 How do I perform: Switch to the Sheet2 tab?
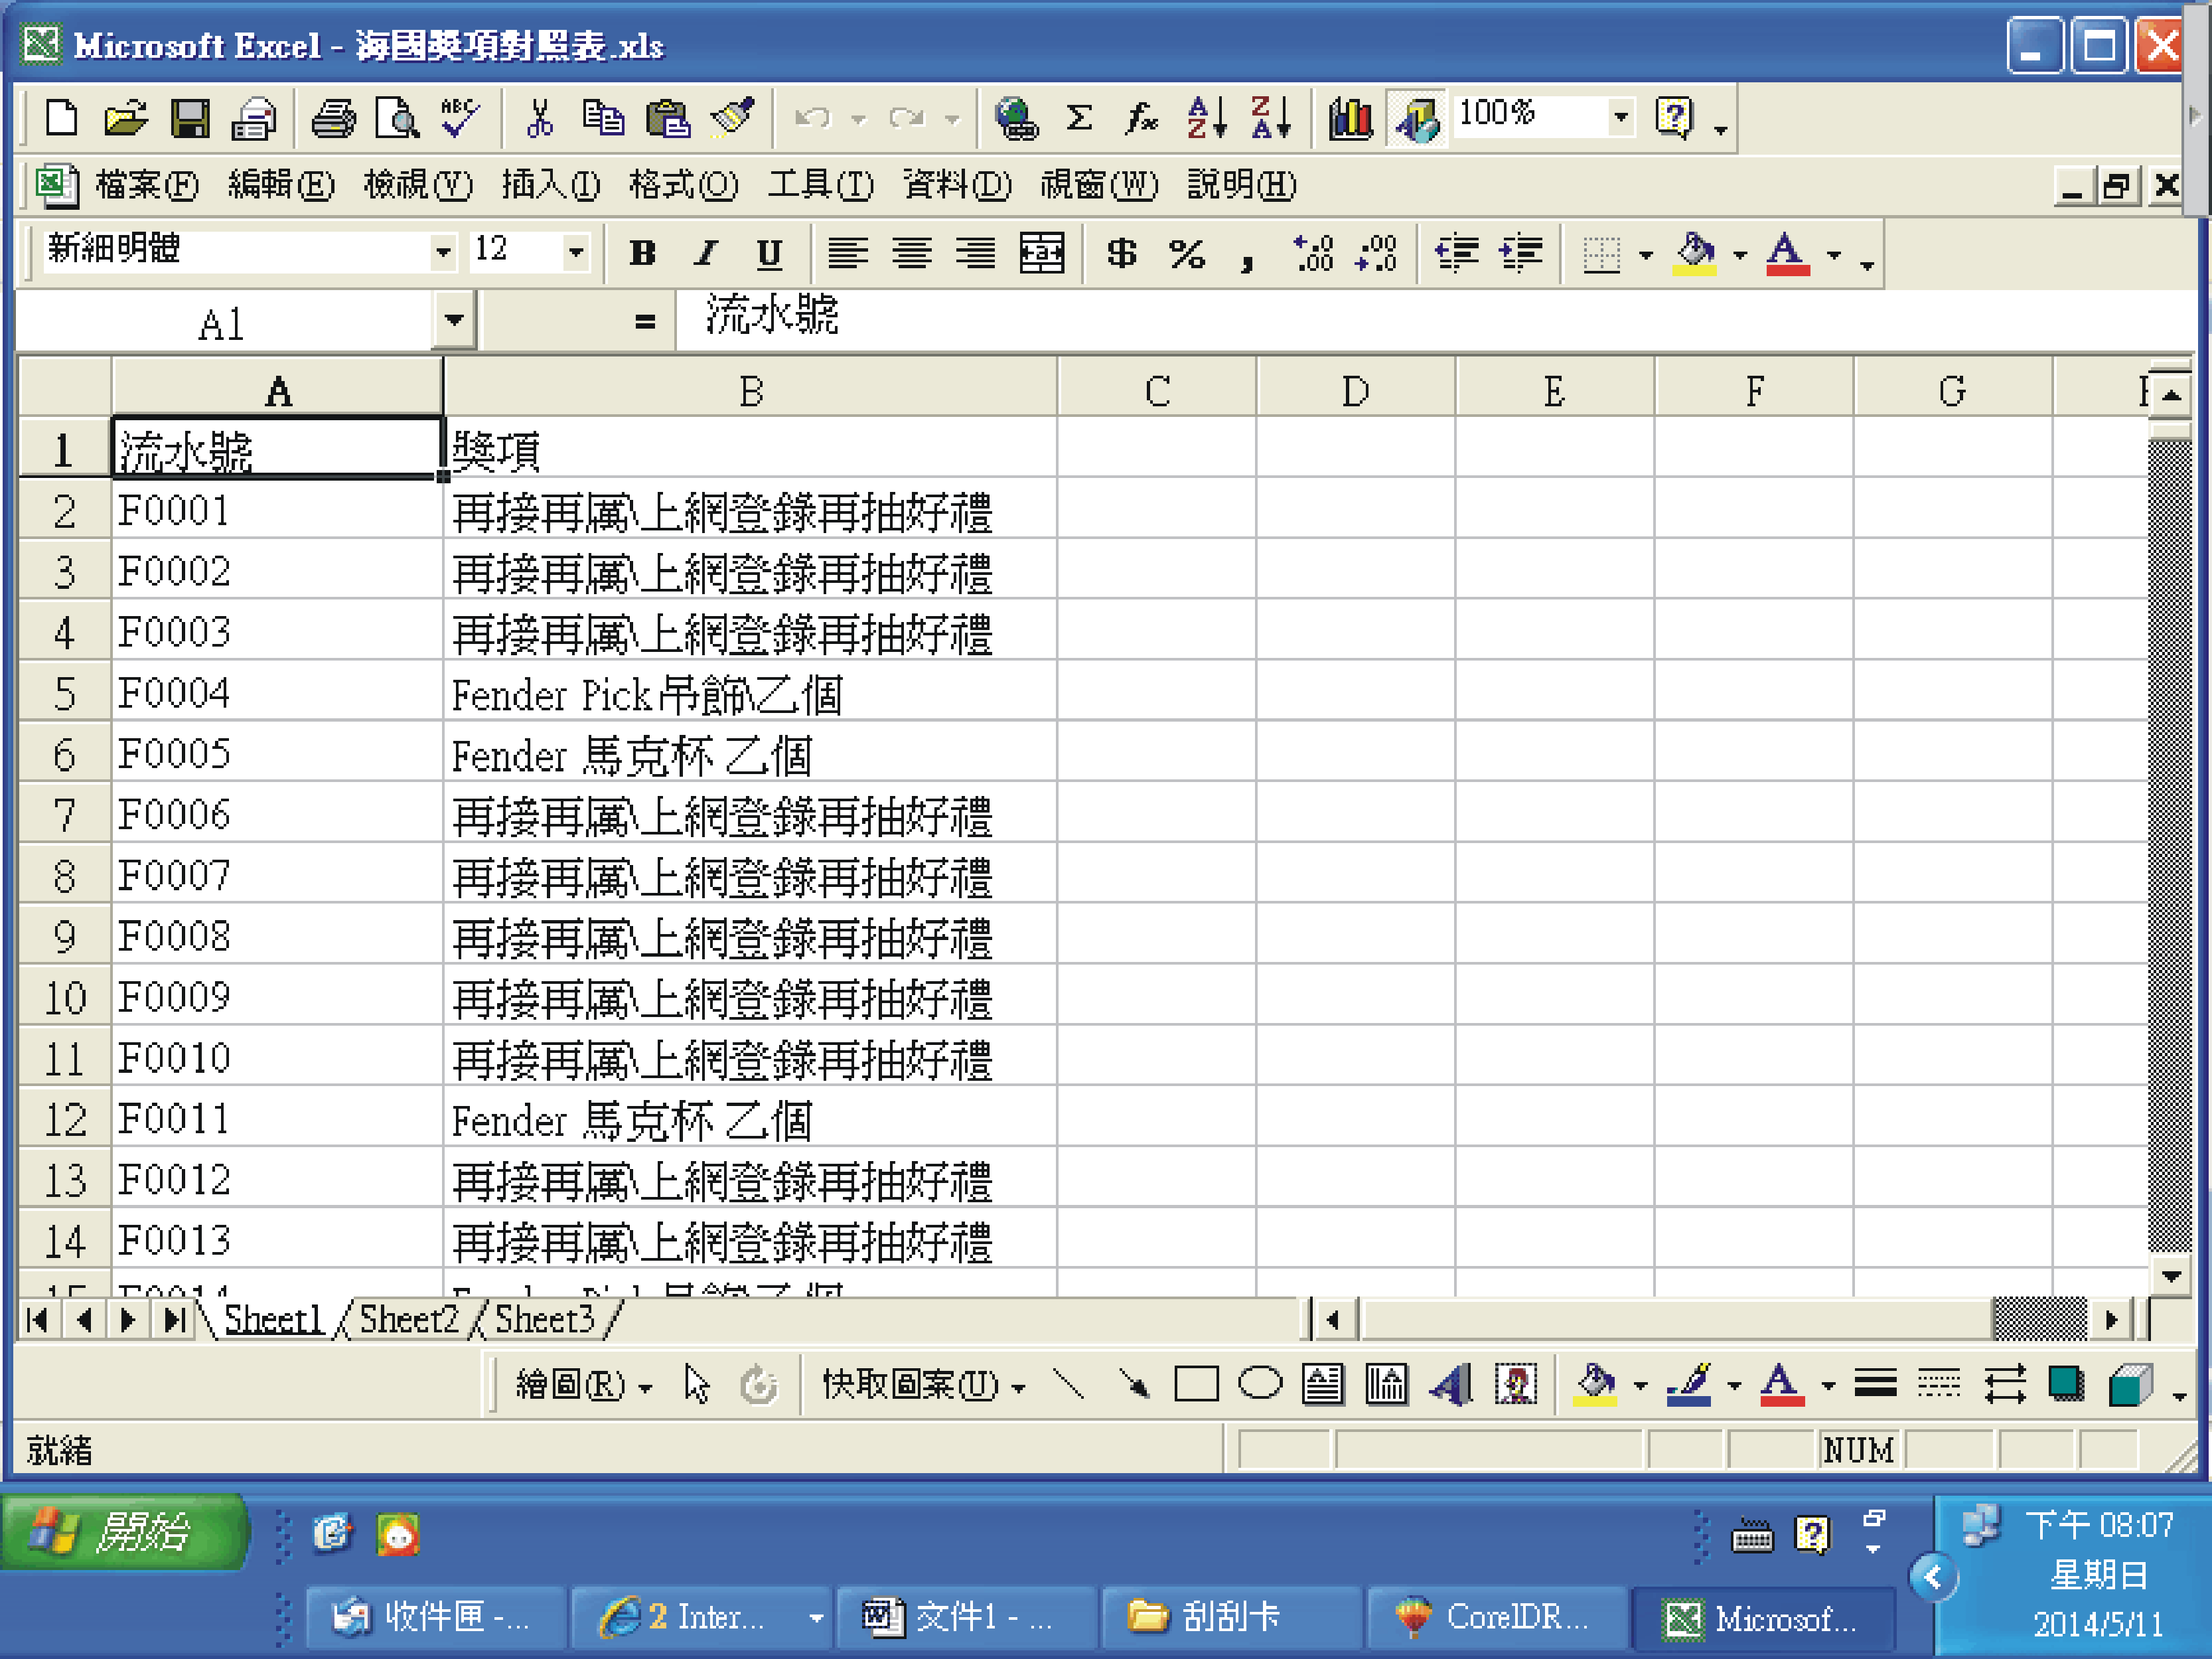click(409, 1320)
